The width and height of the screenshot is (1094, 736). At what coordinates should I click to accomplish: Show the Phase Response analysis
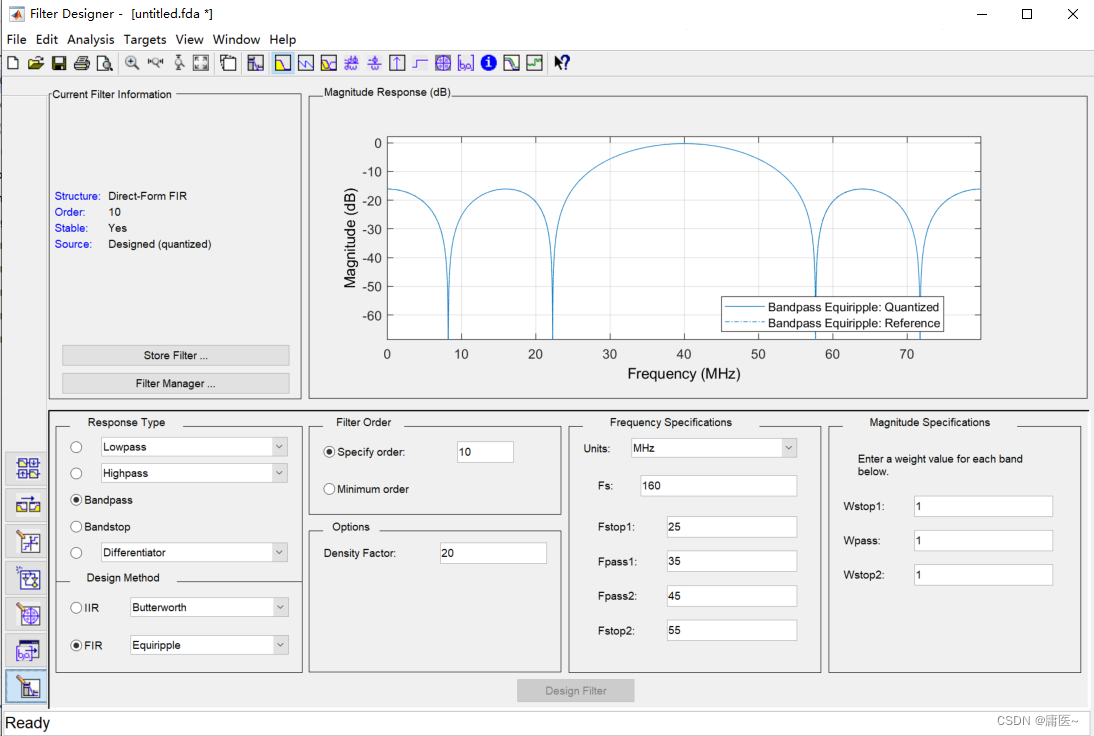(x=306, y=63)
